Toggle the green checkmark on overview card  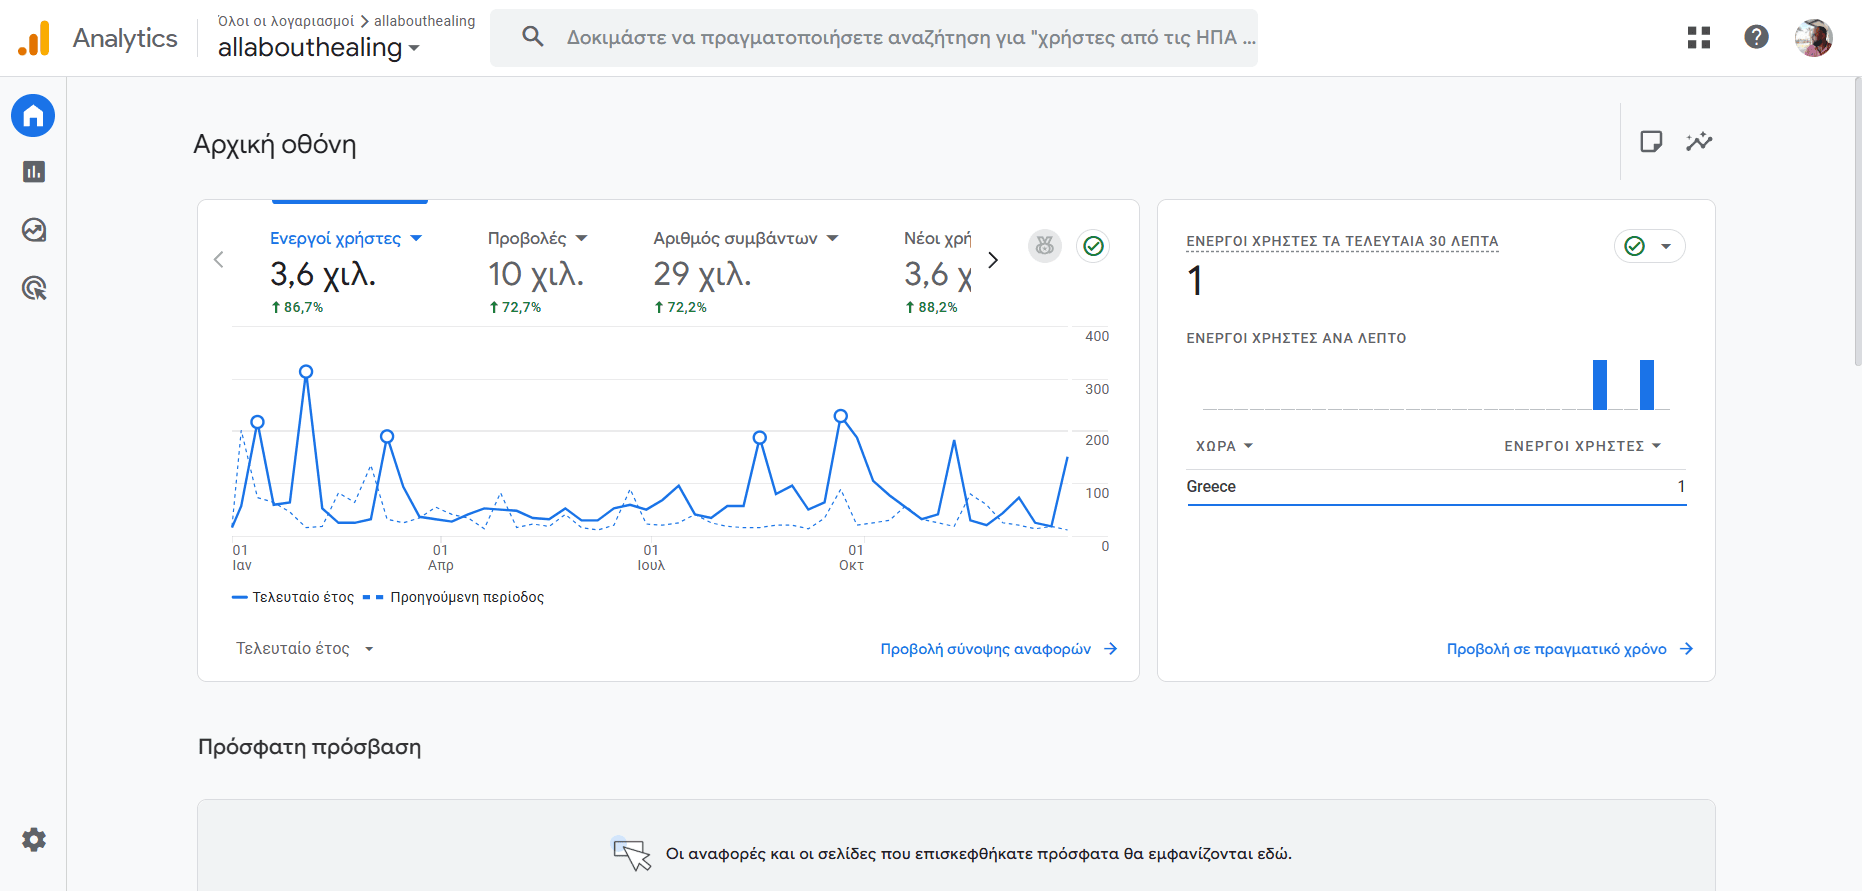coord(1093,246)
